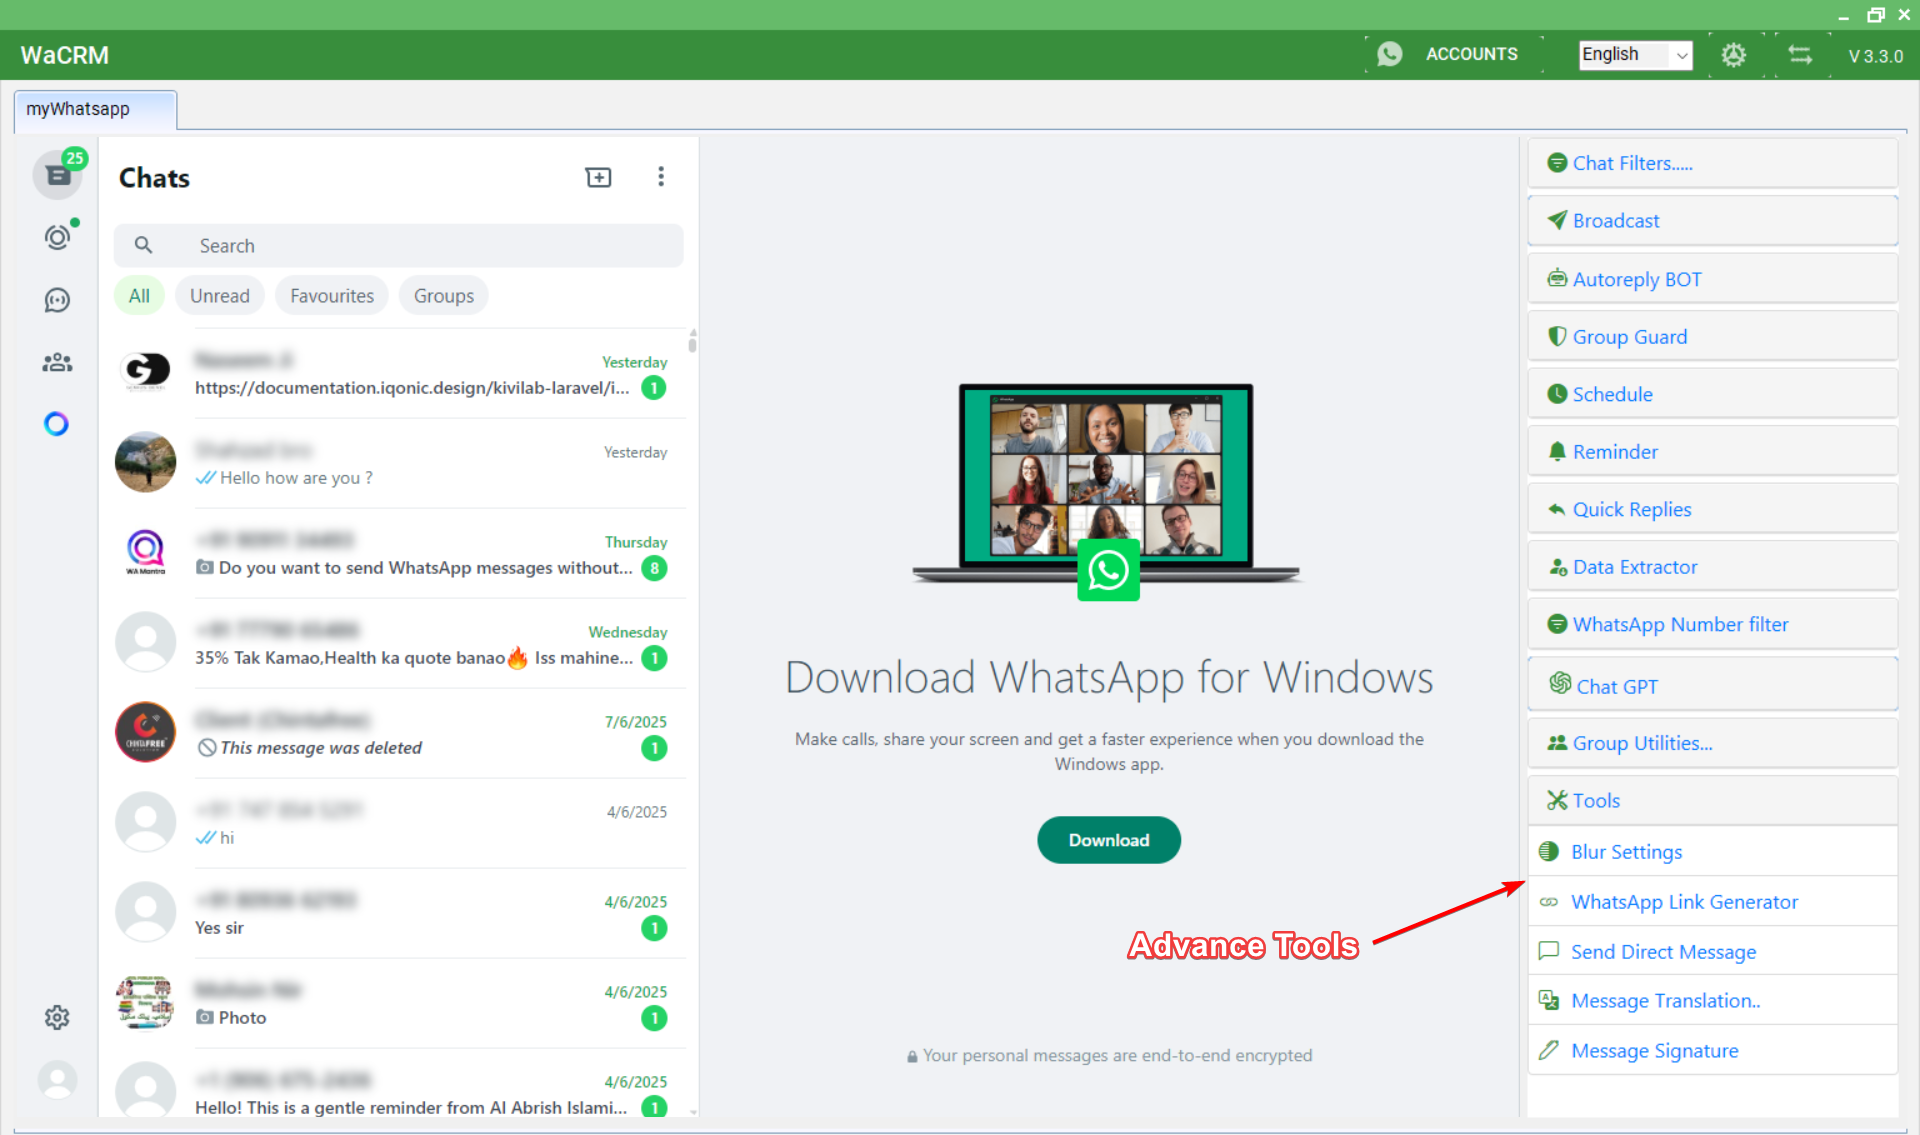Open the Status icon in the sidebar
This screenshot has height=1135, width=1920.
coord(57,237)
